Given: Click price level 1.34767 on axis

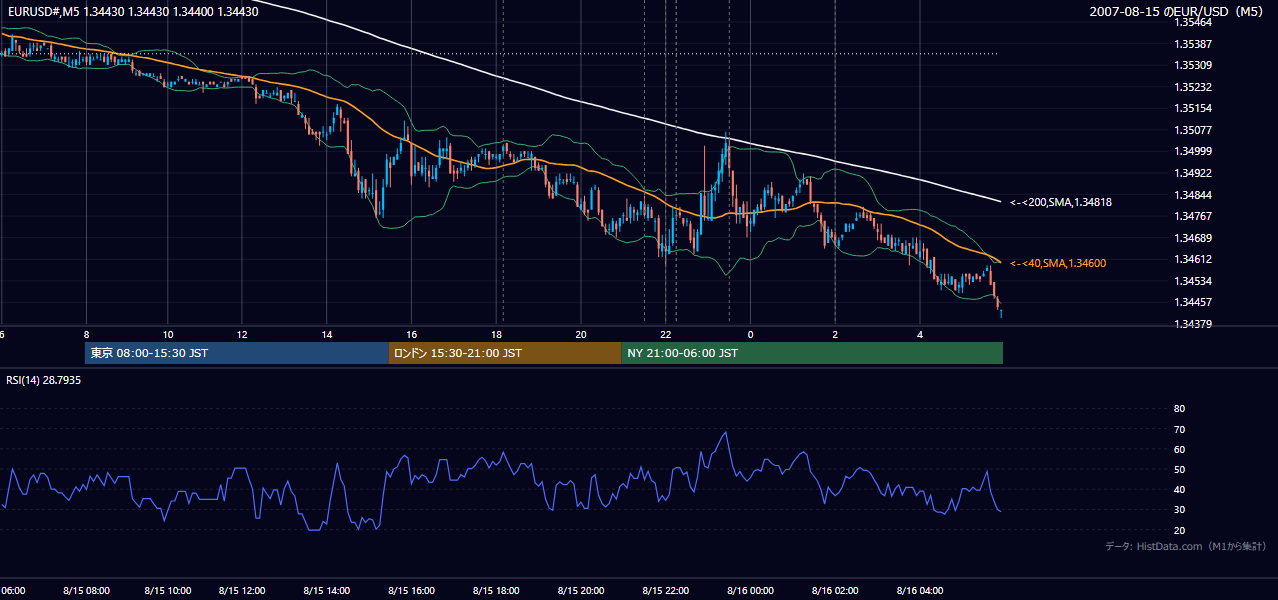Looking at the screenshot, I should coord(1193,216).
